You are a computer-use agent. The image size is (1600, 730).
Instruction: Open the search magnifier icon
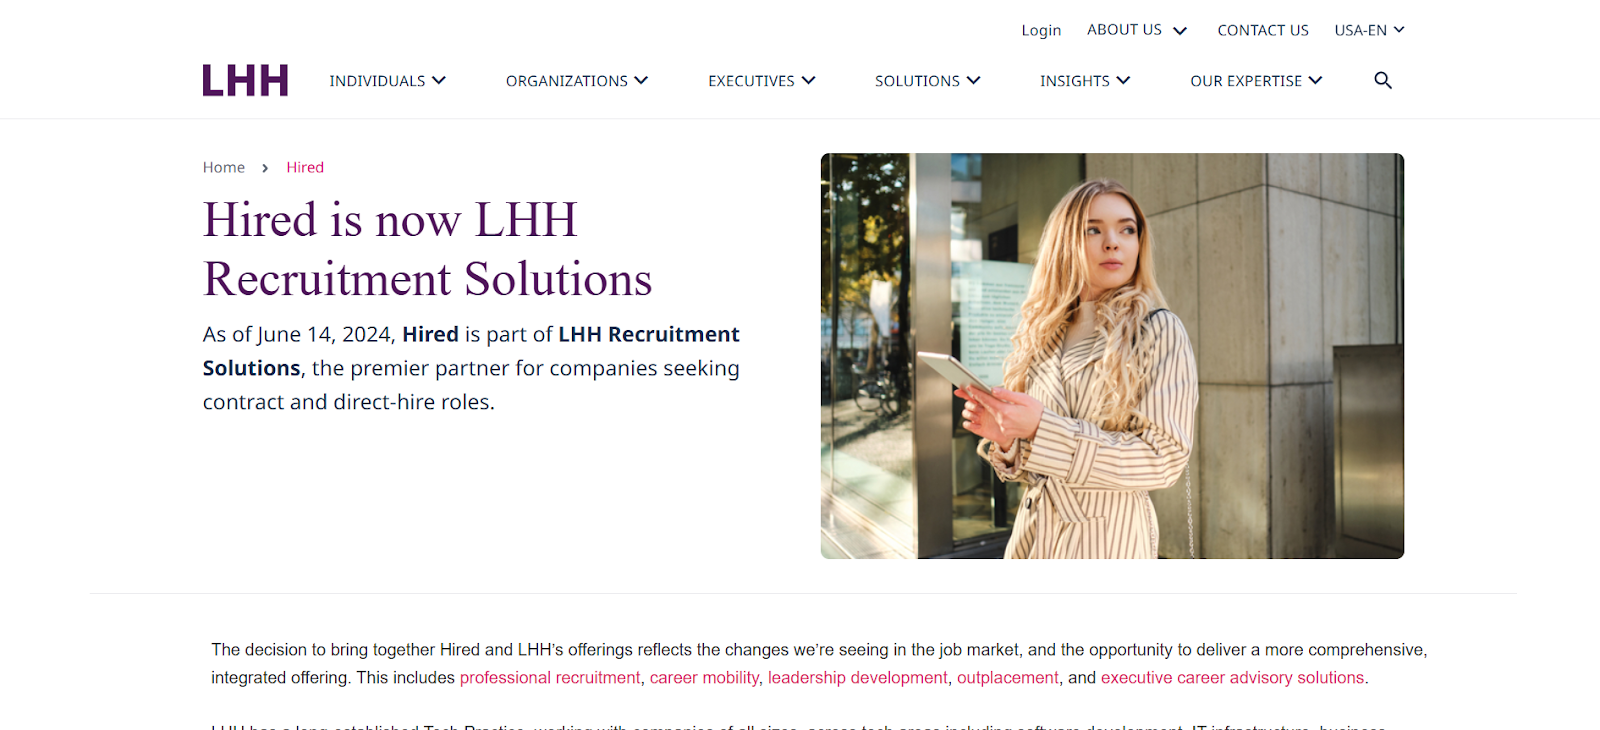[x=1383, y=80]
